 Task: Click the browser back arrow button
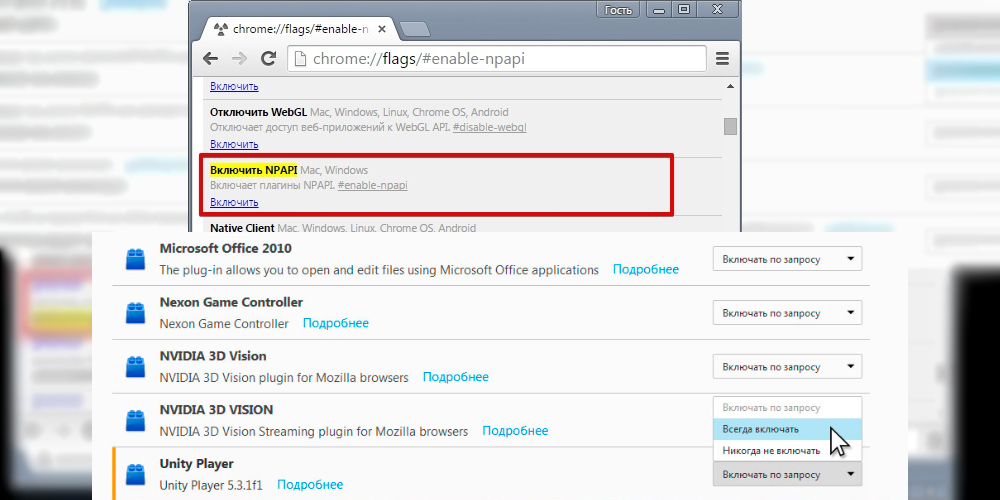tap(211, 59)
